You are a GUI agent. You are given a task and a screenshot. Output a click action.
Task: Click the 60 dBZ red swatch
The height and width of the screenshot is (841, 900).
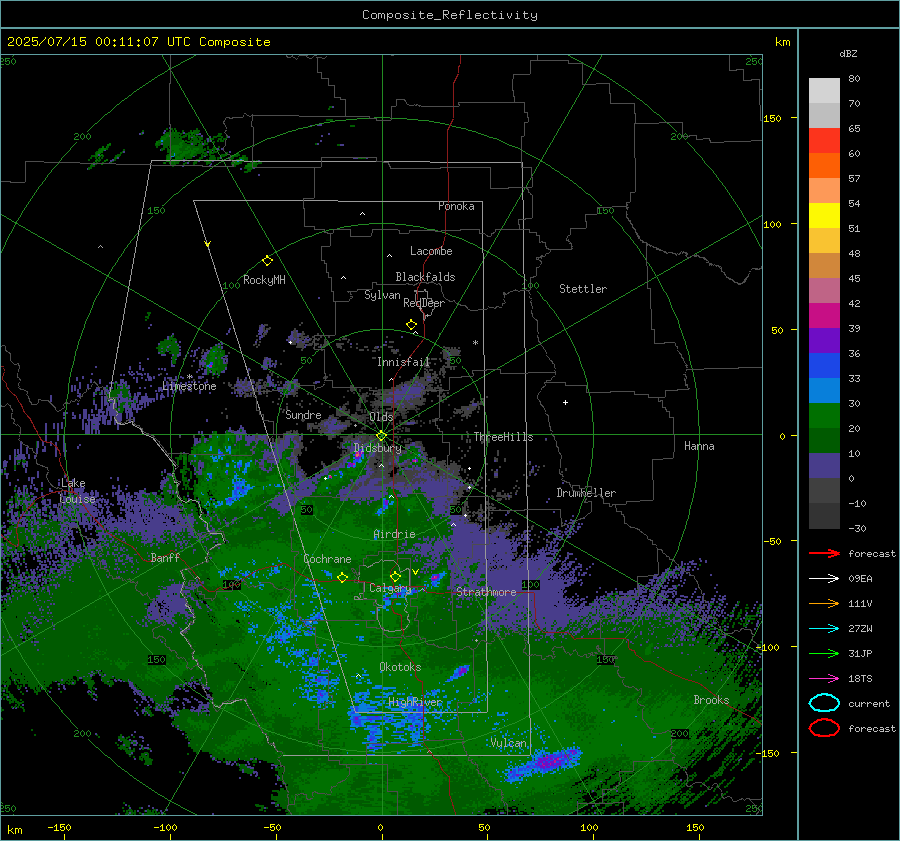[824, 141]
